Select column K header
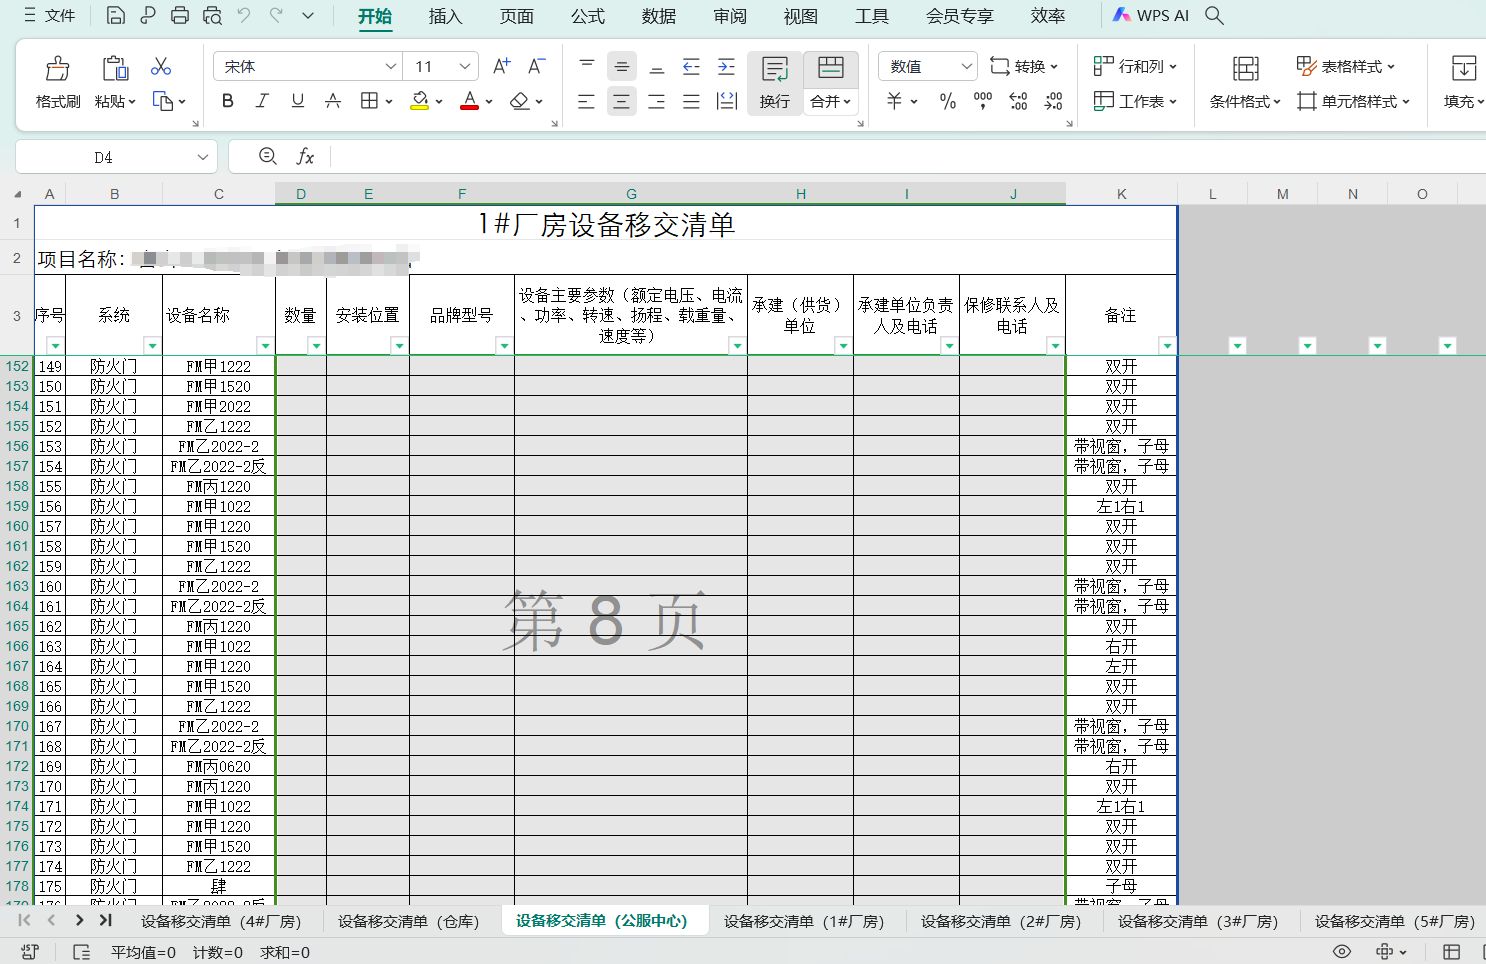Viewport: 1486px width, 964px height. click(x=1122, y=194)
